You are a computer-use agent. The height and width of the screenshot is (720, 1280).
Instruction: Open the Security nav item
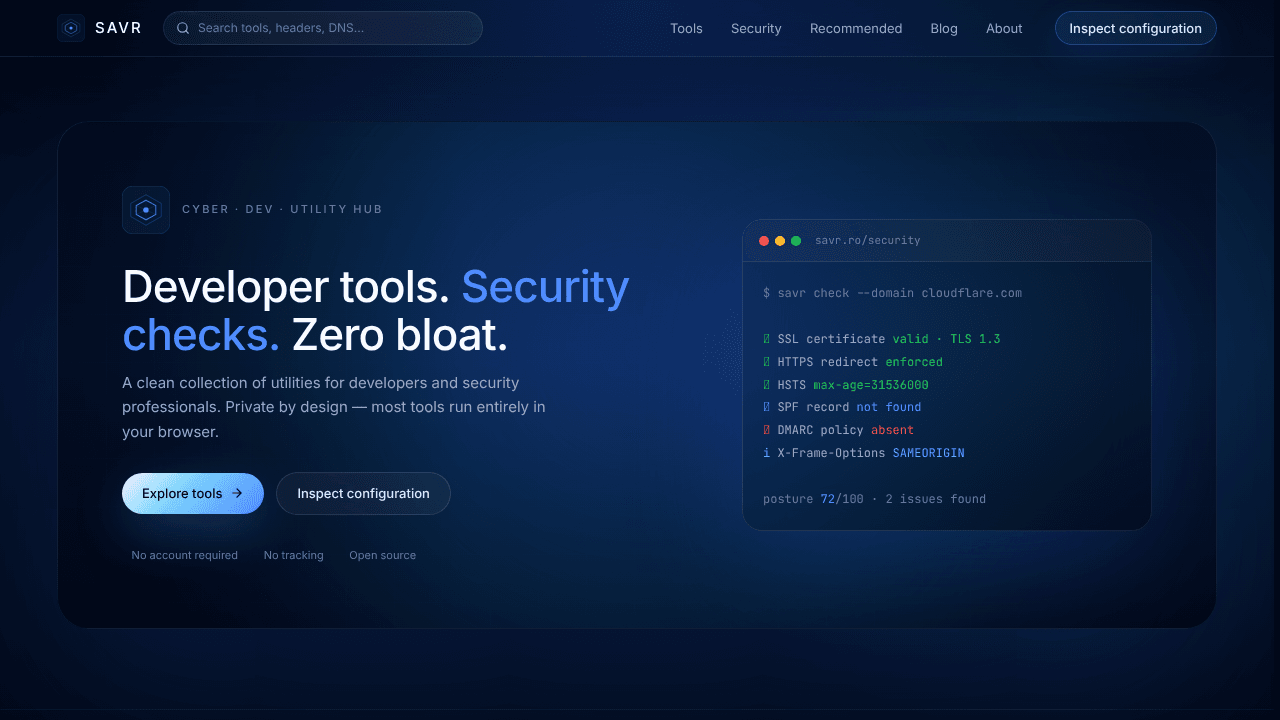(x=756, y=28)
